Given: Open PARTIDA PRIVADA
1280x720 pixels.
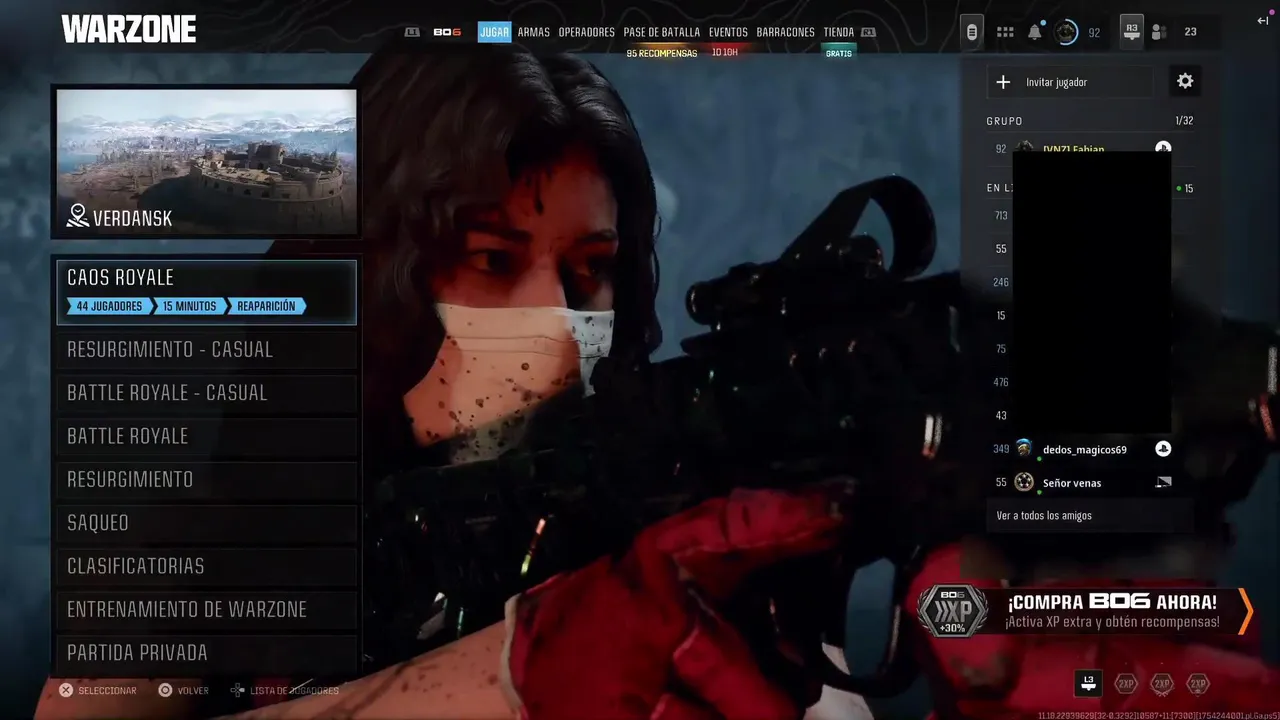Looking at the screenshot, I should point(206,653).
